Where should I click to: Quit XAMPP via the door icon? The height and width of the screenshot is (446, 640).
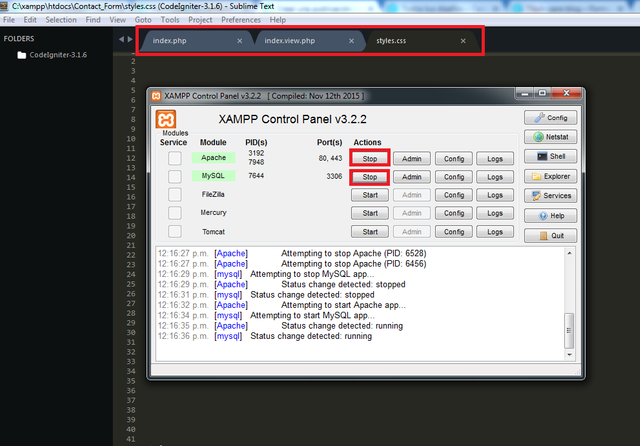[x=550, y=235]
